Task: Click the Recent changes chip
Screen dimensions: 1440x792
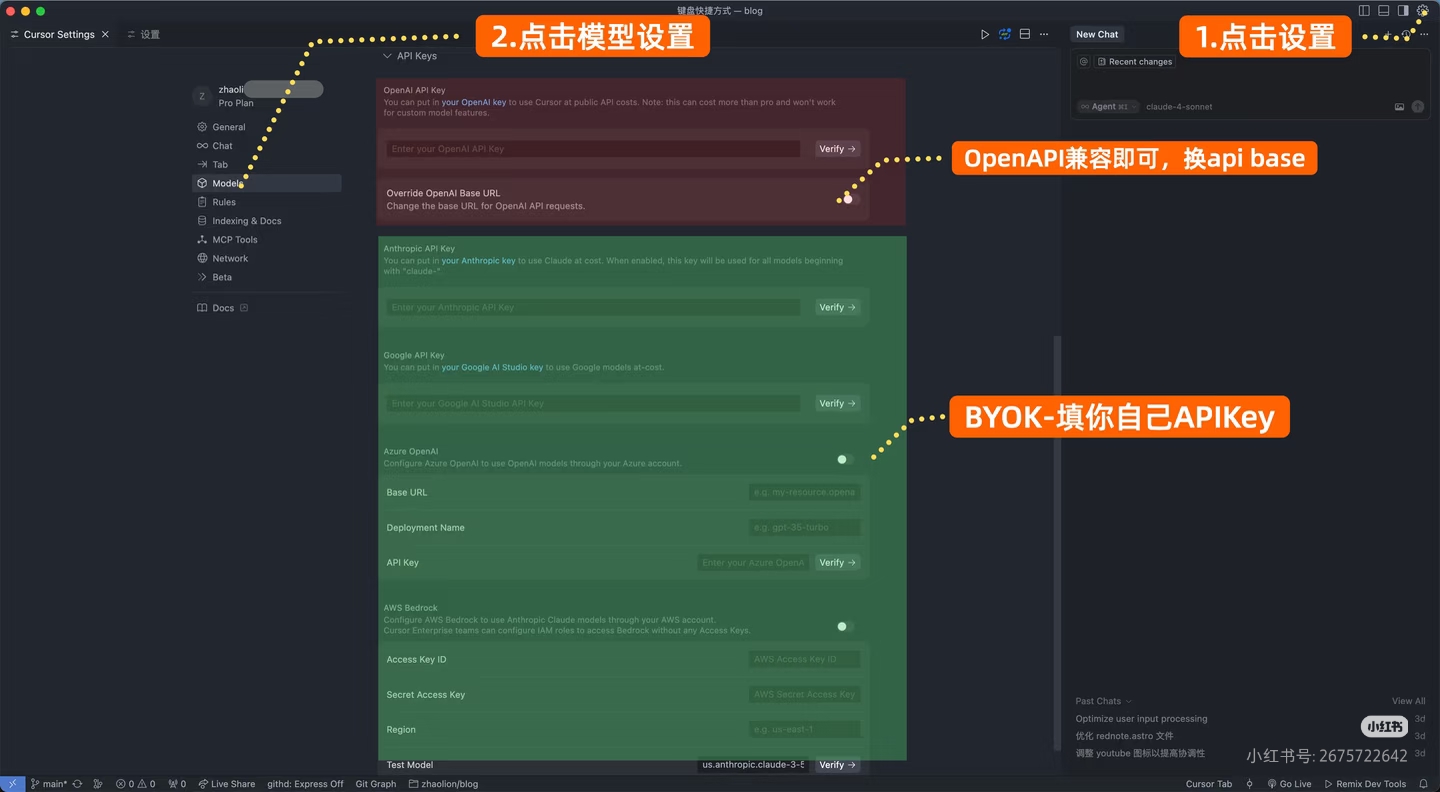Action: tap(1134, 62)
